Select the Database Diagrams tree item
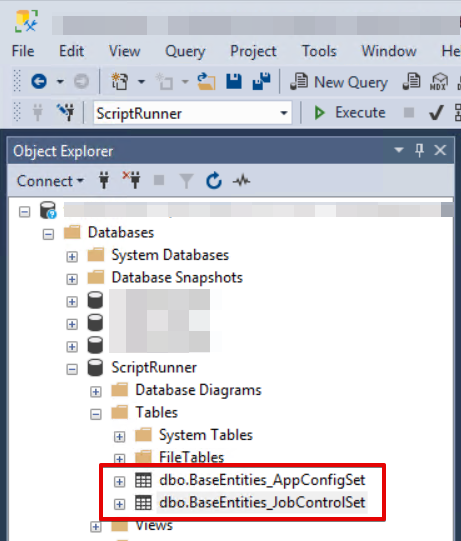Screen dimensions: 461x541 click(x=198, y=390)
